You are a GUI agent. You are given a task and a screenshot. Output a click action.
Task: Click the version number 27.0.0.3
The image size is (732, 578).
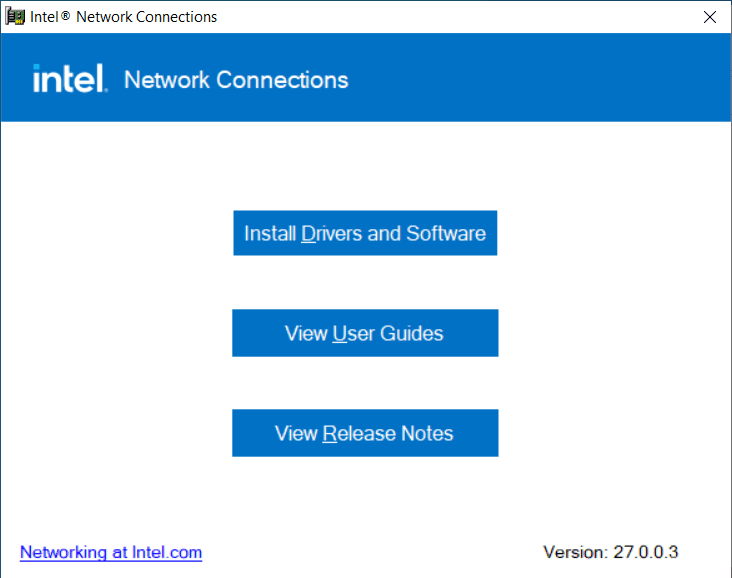click(645, 552)
